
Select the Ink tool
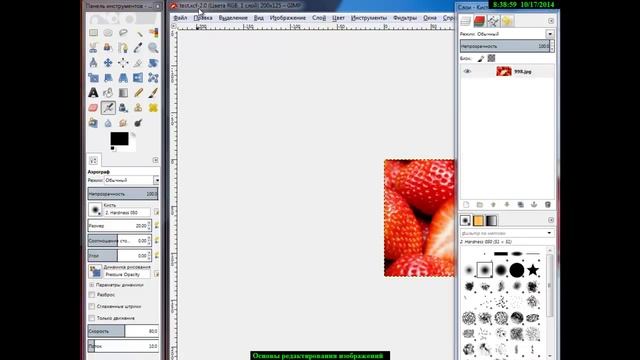[123, 108]
